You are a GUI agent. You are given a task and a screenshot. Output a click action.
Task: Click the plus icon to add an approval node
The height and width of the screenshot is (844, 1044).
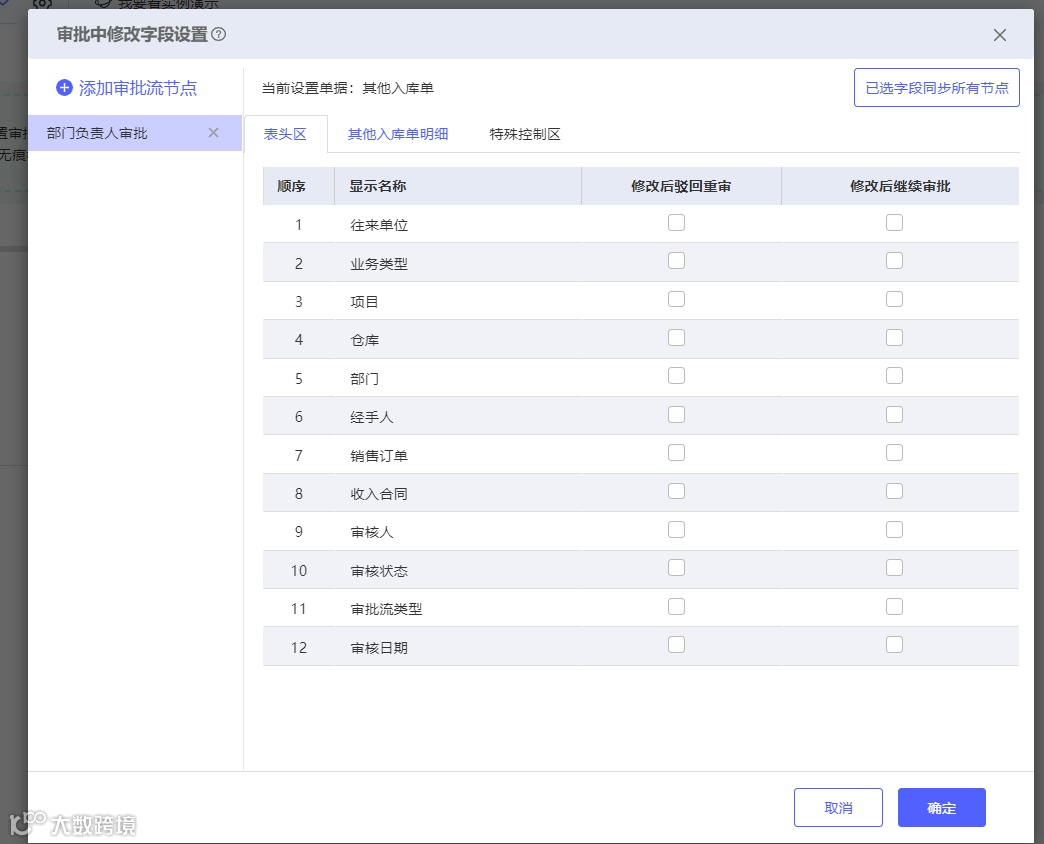point(64,88)
